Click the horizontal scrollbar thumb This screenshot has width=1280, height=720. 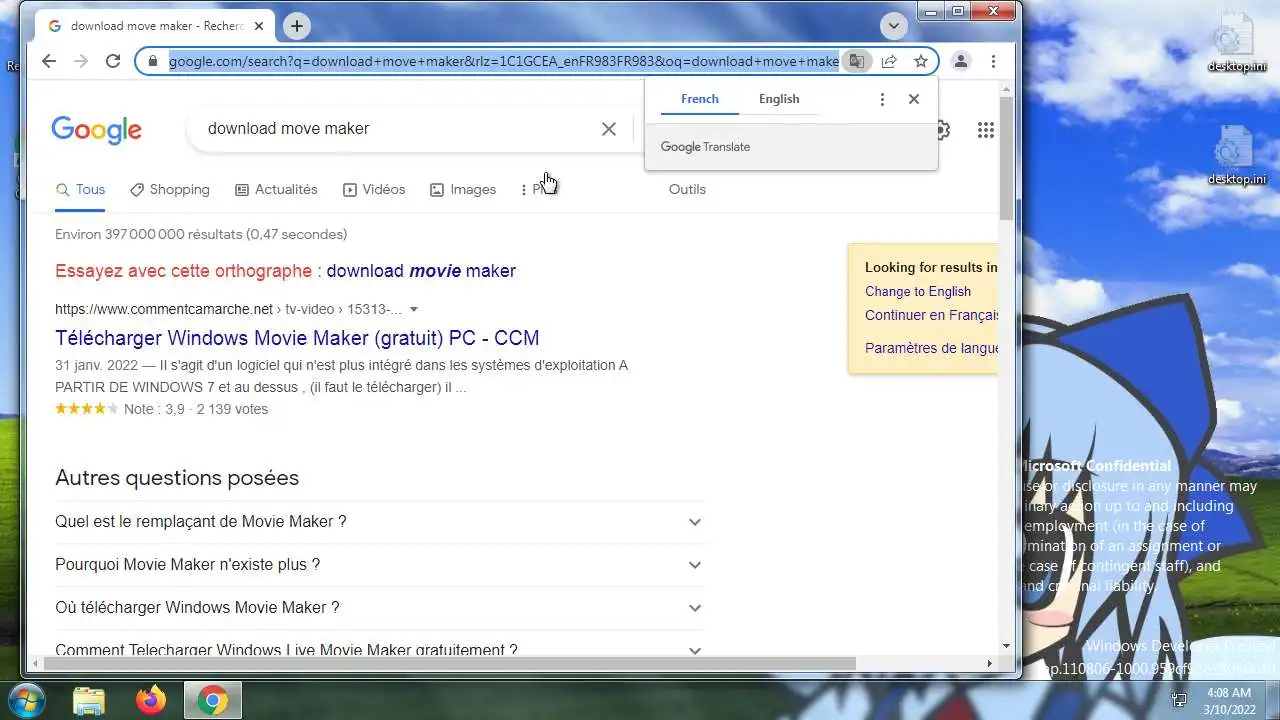tap(450, 663)
